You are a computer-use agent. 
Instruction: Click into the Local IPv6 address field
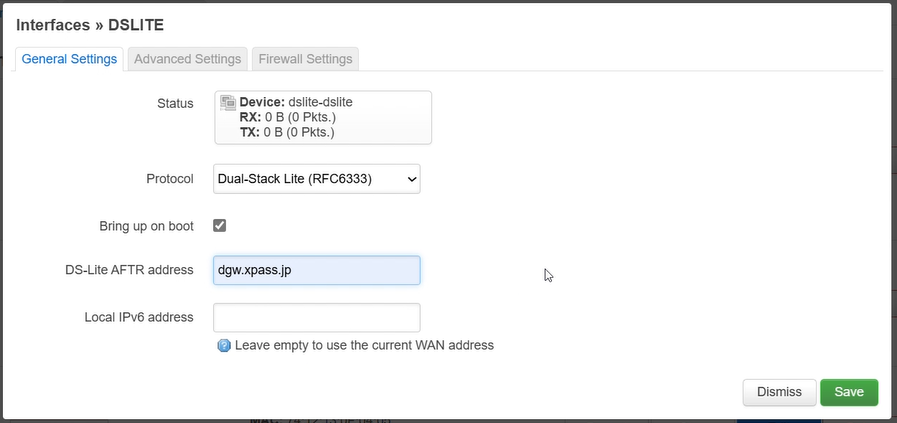[316, 317]
